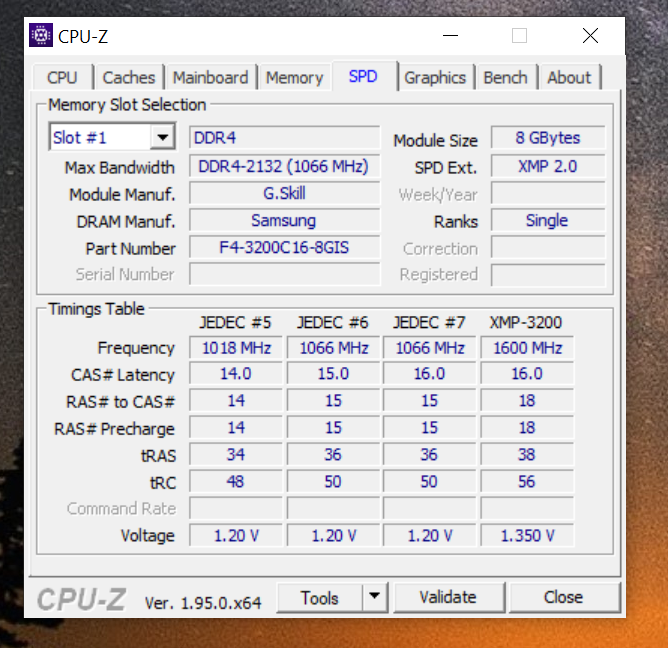Click the Single ranks value

point(548,221)
